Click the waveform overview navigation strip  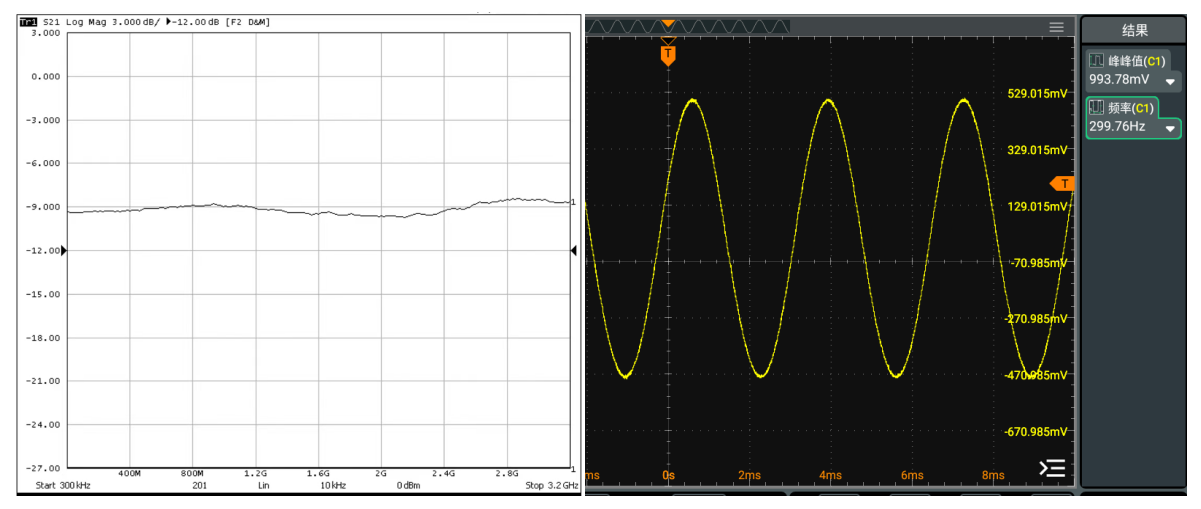(720, 27)
